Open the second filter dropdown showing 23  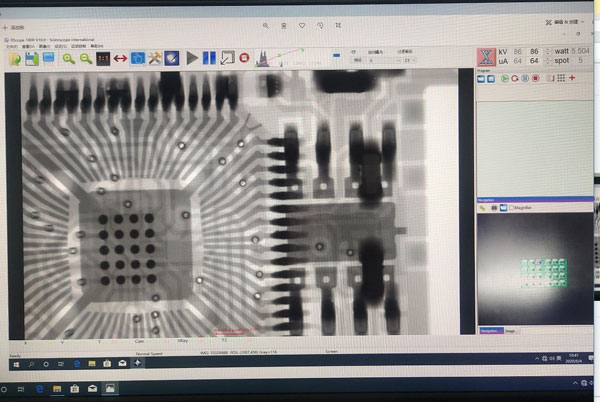click(410, 60)
